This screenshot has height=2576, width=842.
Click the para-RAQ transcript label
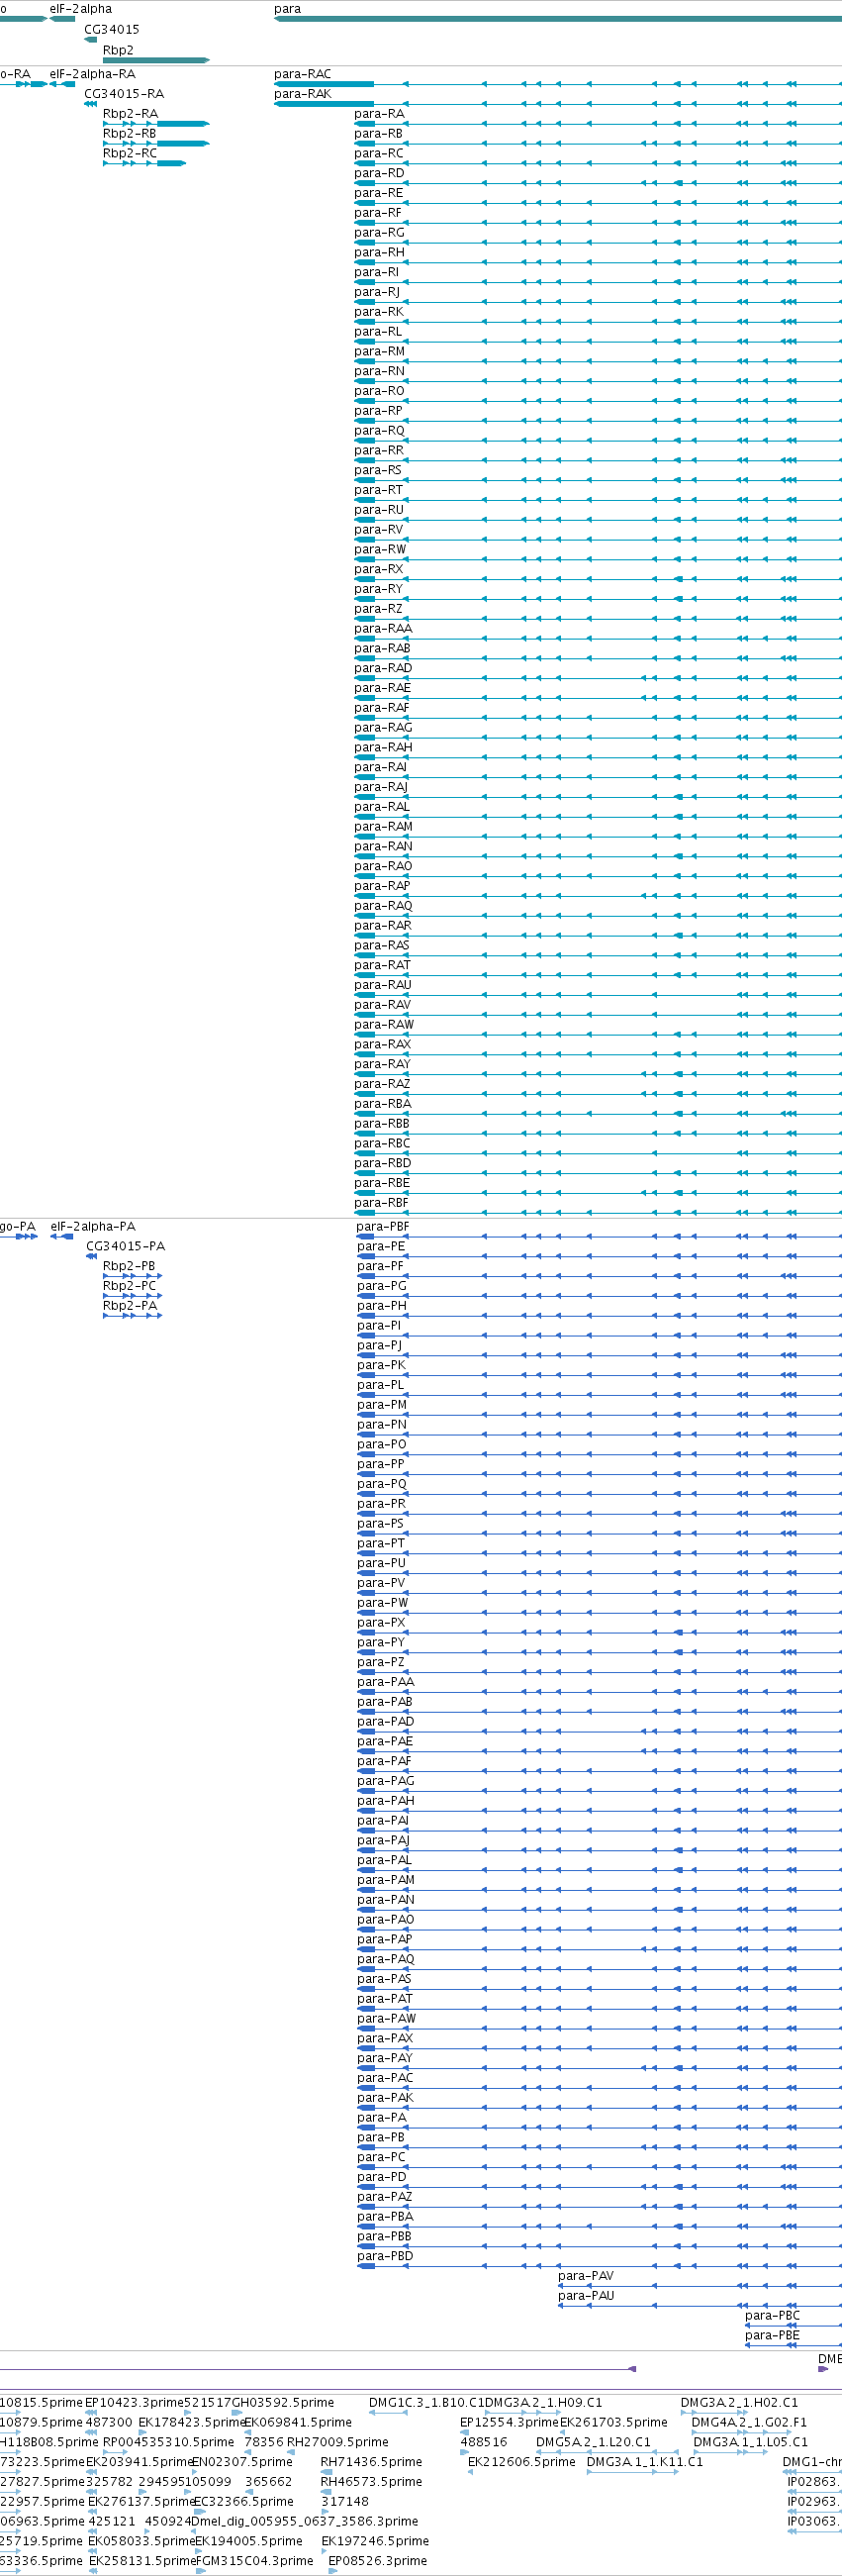(x=383, y=906)
